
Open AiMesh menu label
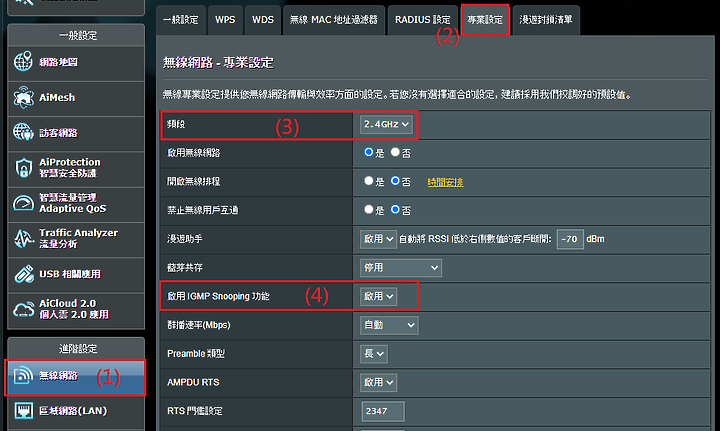(x=57, y=97)
